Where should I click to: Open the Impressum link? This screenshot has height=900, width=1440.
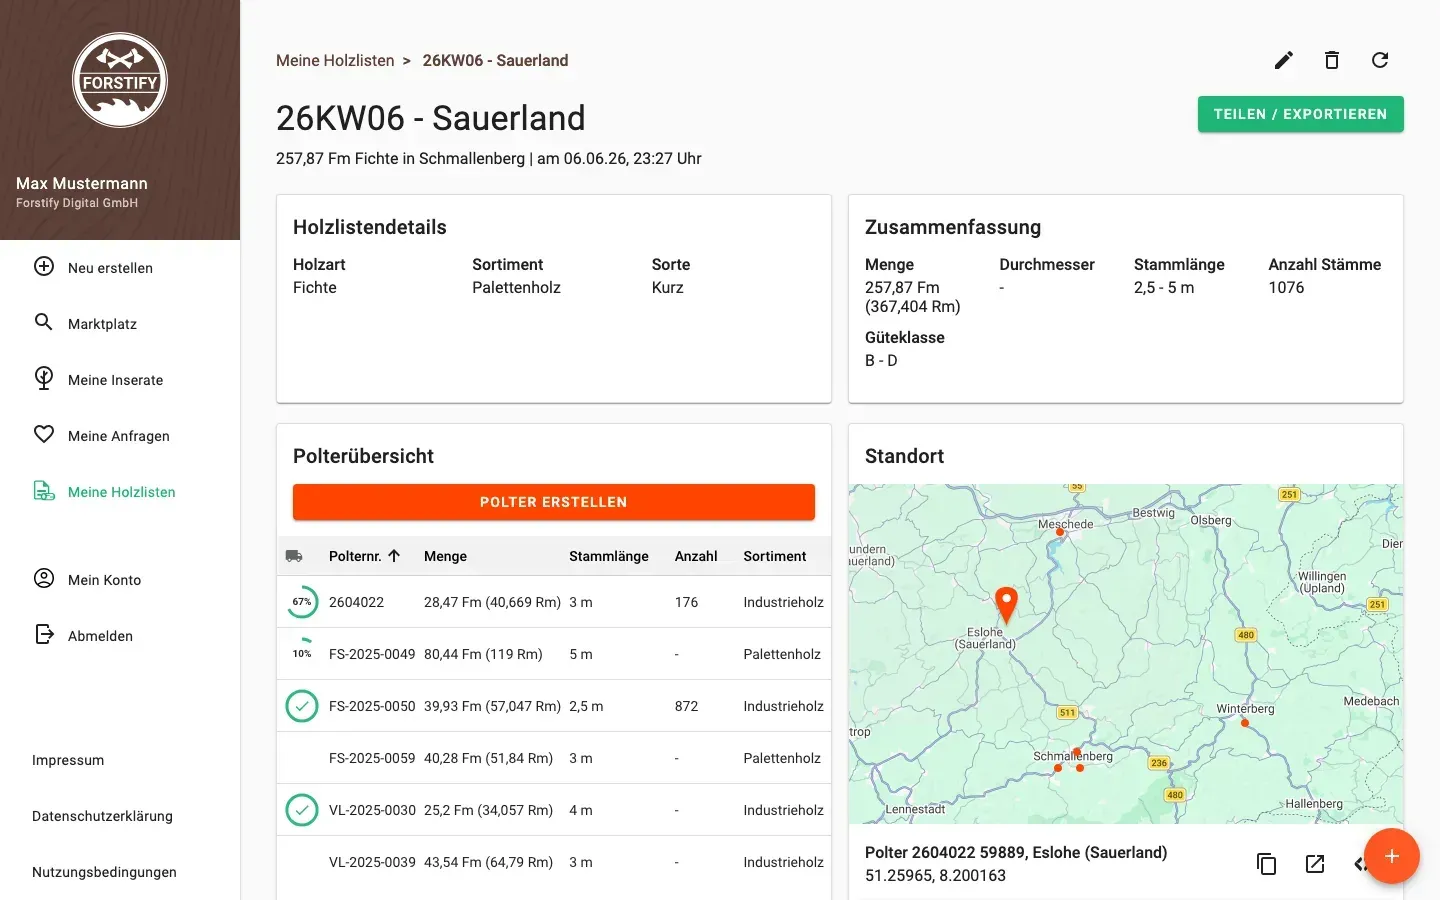68,760
